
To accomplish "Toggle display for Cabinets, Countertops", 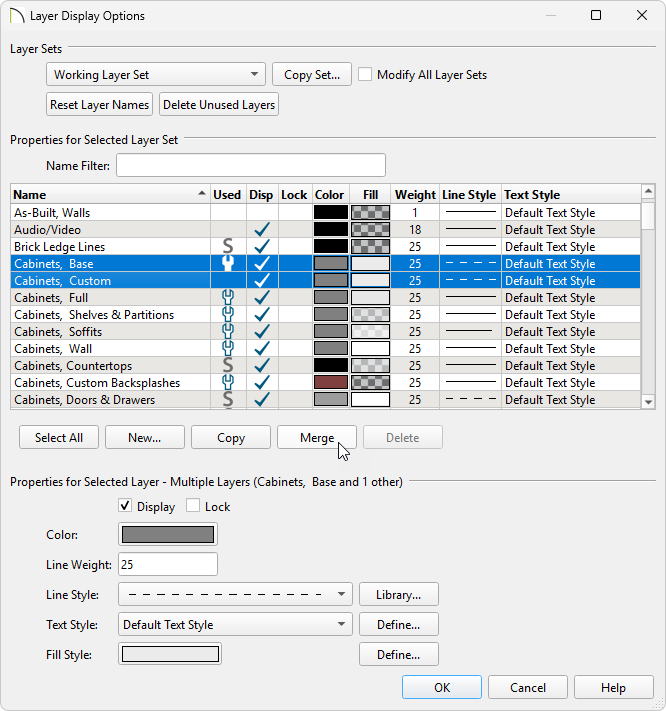I will coord(262,365).
